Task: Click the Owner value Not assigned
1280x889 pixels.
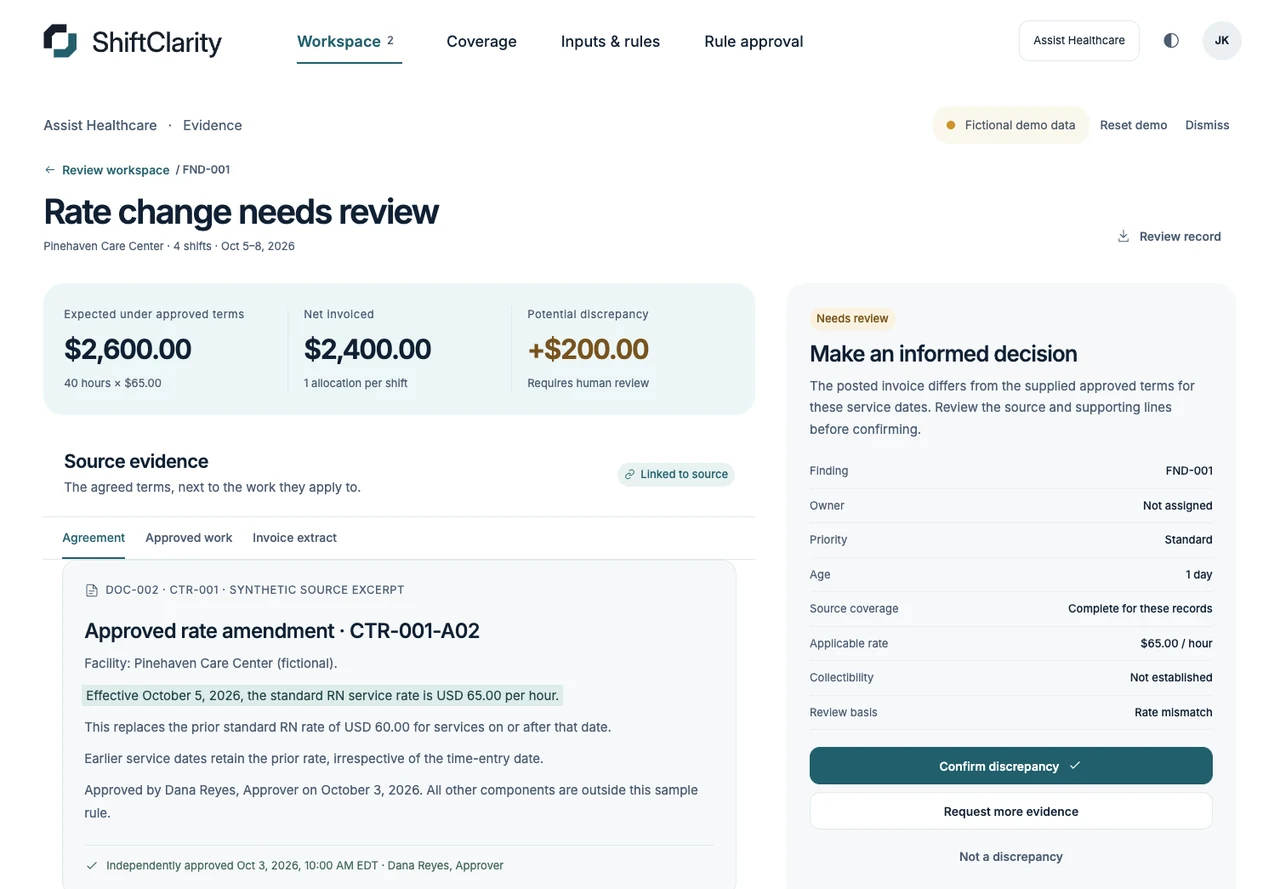Action: pyautogui.click(x=1178, y=506)
